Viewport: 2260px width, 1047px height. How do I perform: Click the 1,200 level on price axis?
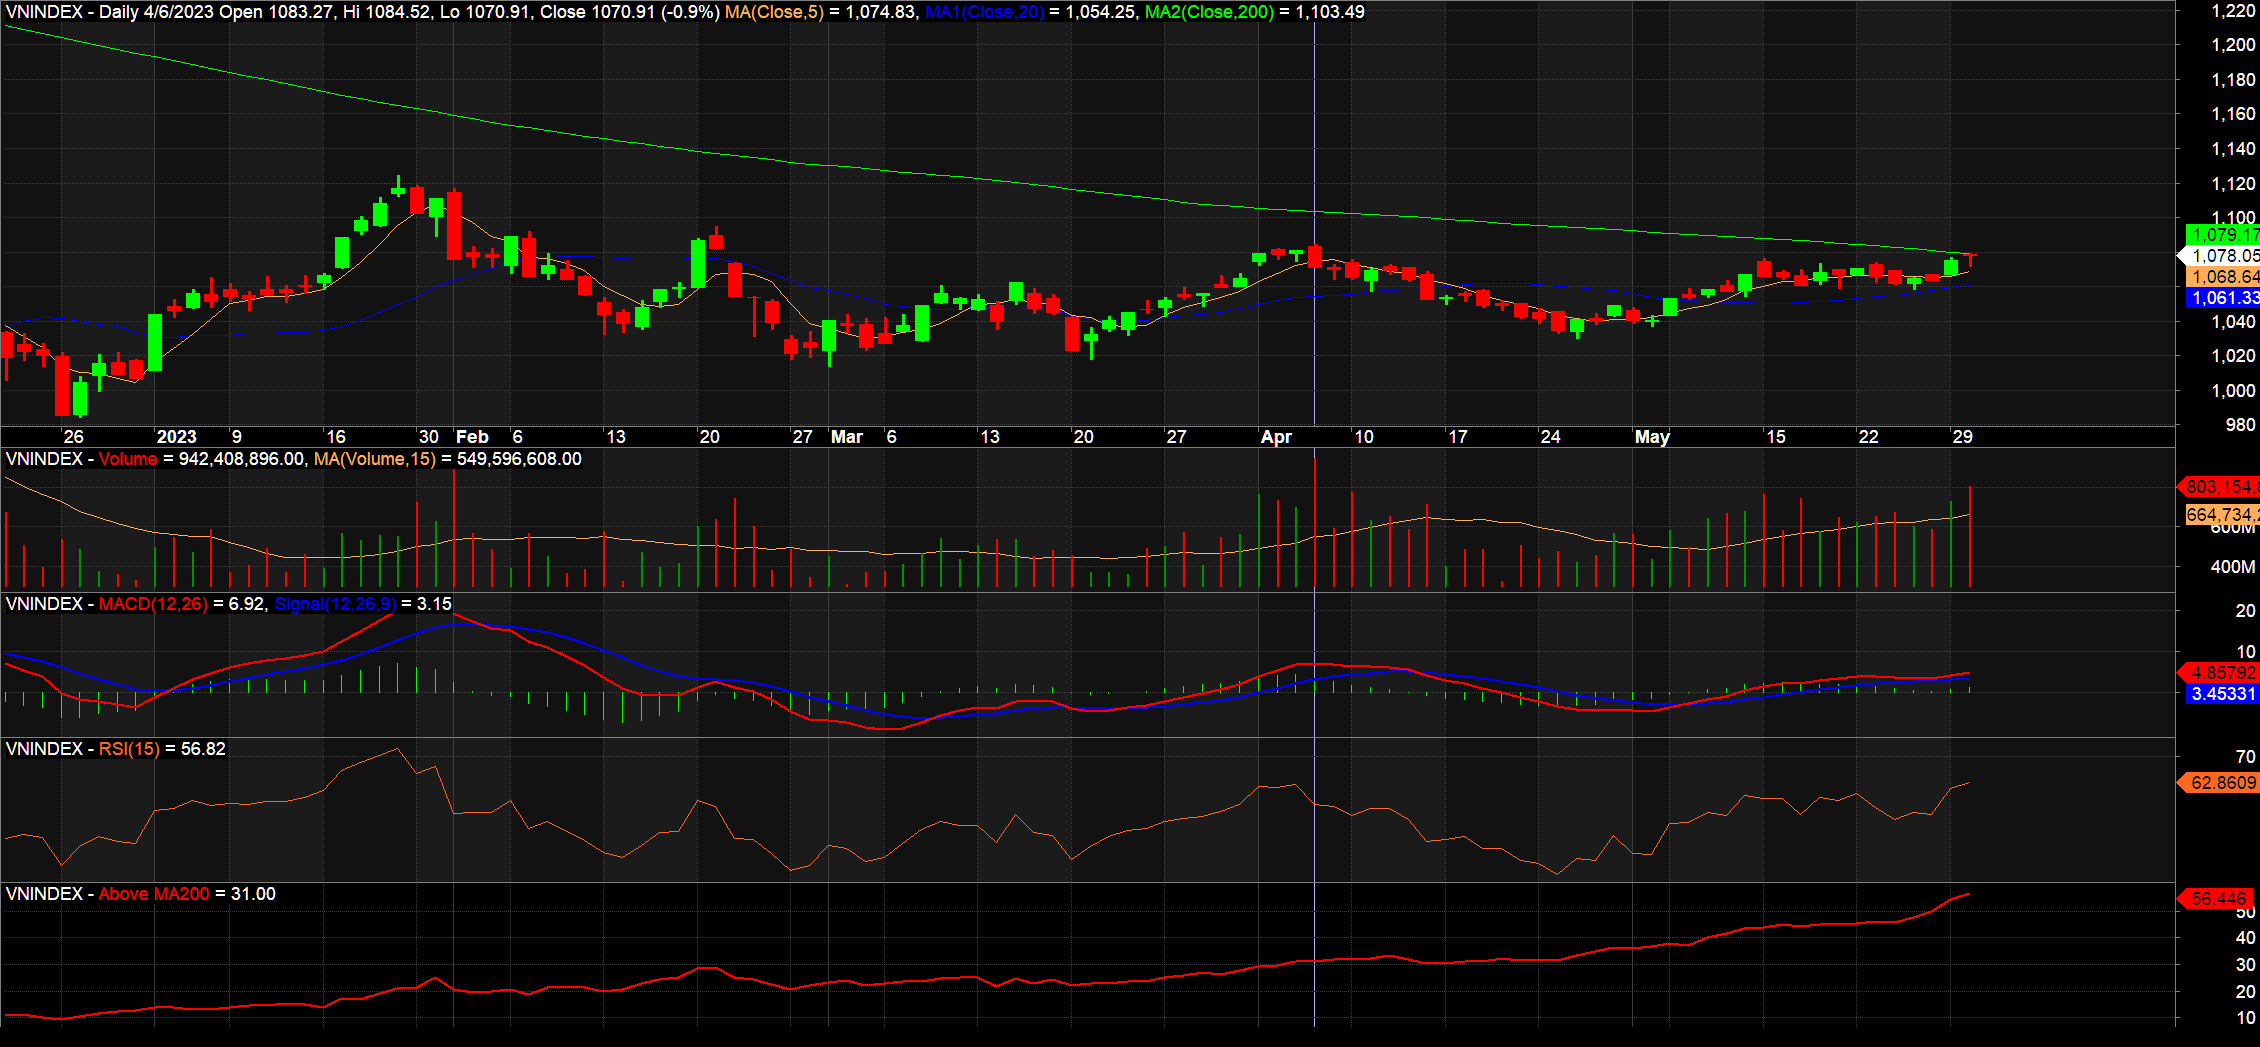(2233, 45)
